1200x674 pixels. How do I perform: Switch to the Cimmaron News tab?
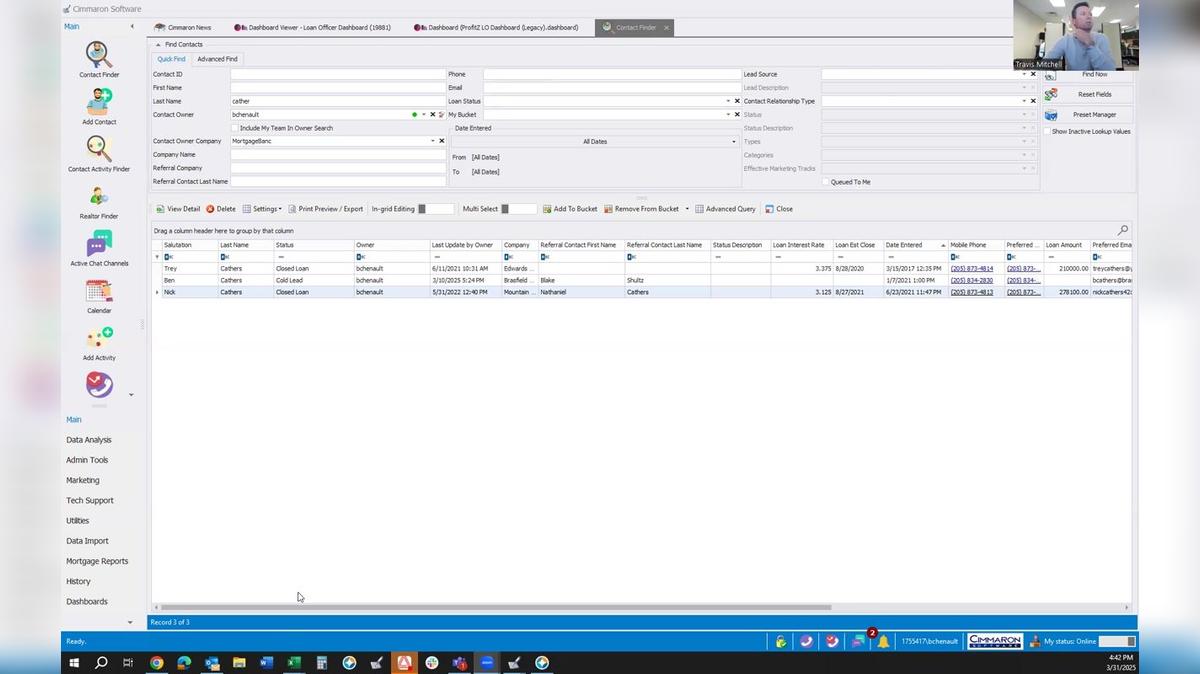tap(183, 27)
